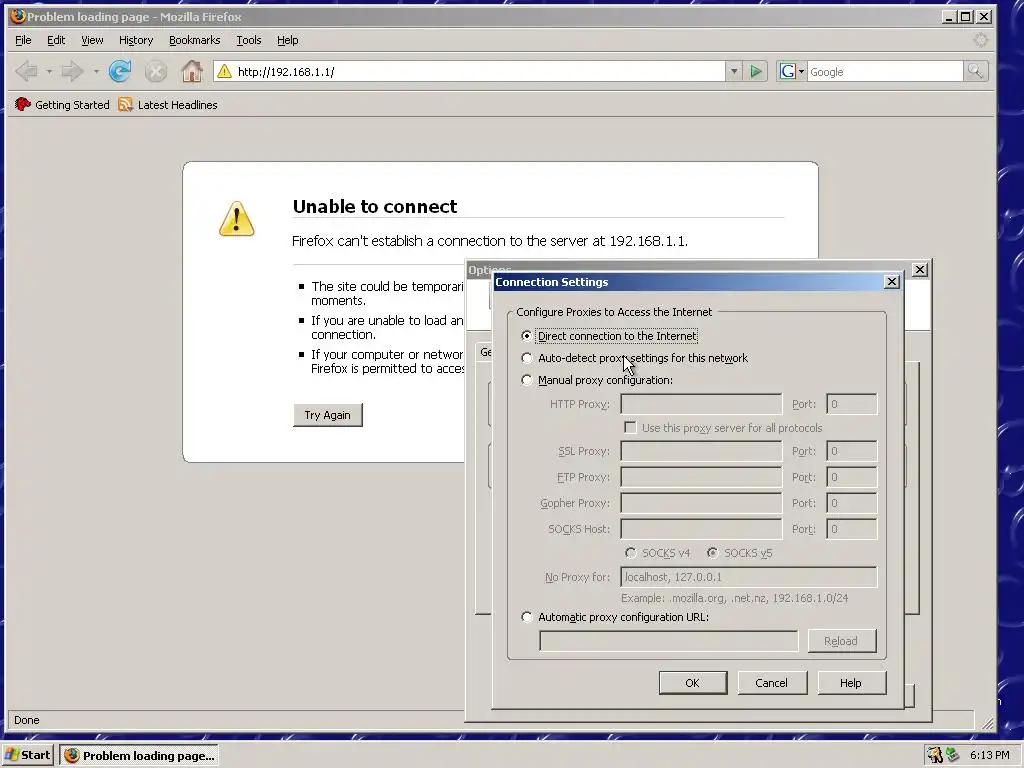Click the system clock showing 6:13 PM
The image size is (1024, 768).
989,755
